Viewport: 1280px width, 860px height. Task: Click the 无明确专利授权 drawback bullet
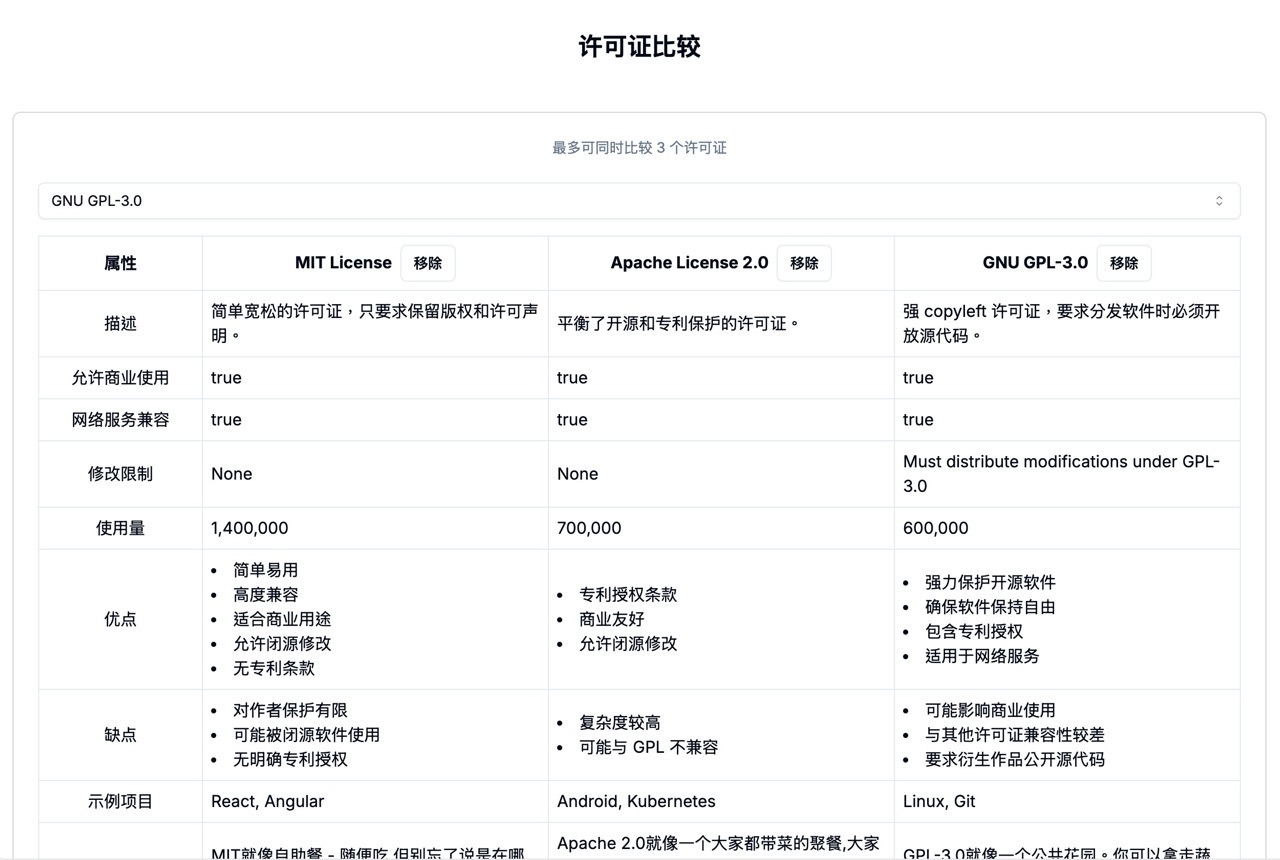pyautogui.click(x=290, y=760)
